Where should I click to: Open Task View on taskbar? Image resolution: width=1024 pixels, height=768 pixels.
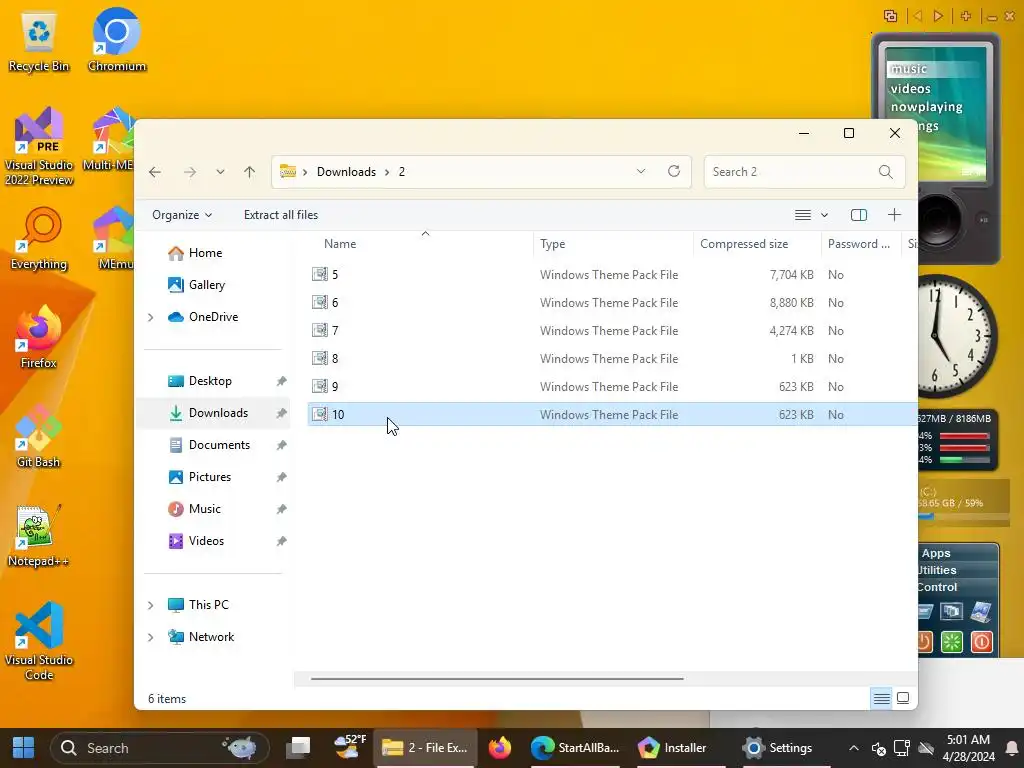(299, 748)
